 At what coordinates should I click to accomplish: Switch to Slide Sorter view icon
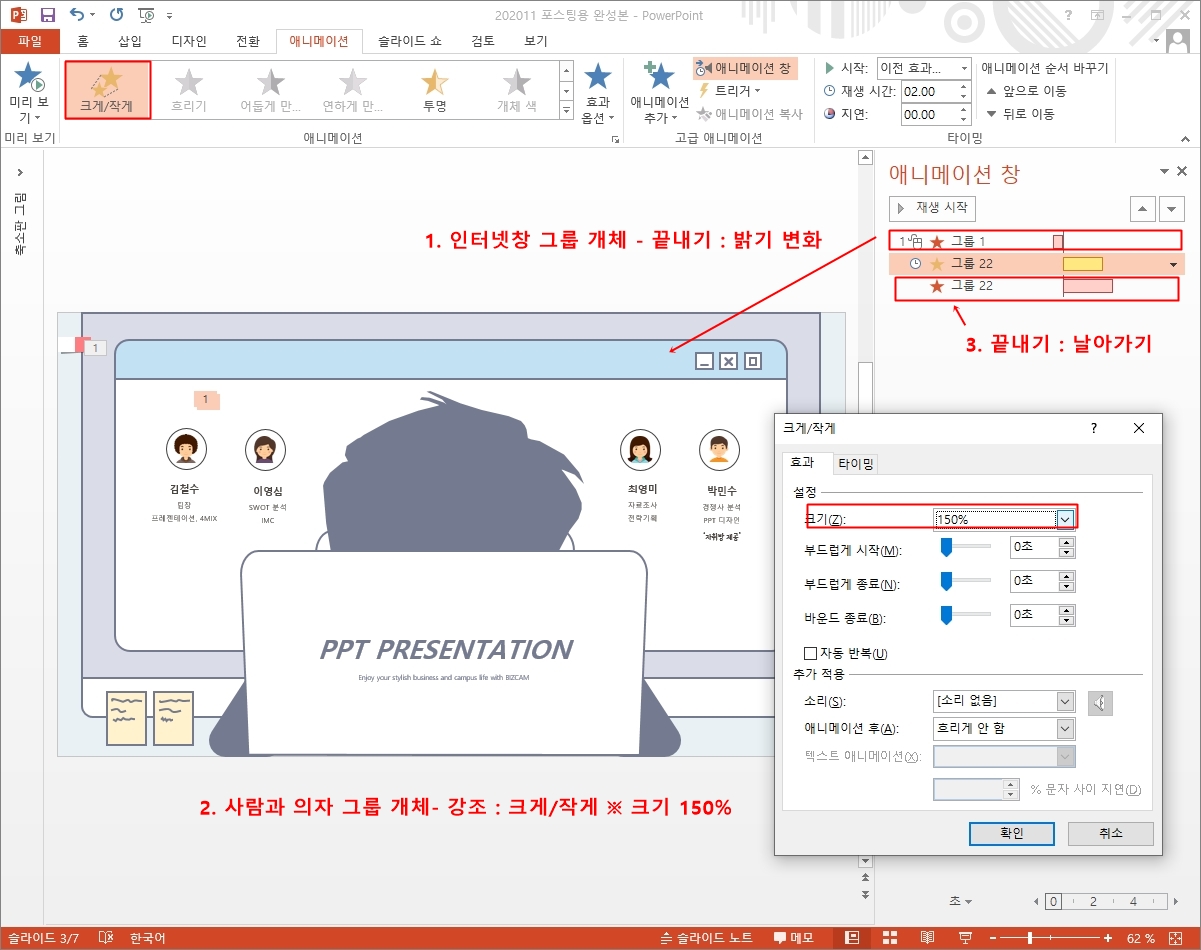[889, 938]
